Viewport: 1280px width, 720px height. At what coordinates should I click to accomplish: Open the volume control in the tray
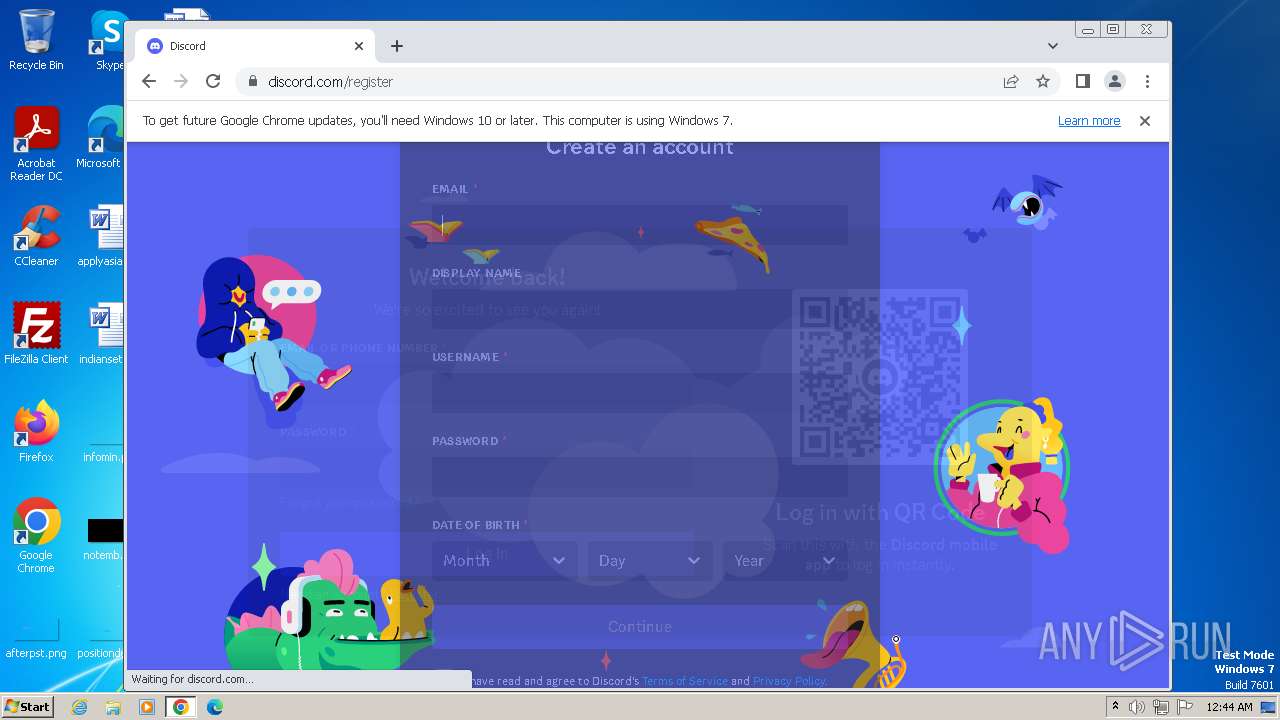(x=1137, y=707)
